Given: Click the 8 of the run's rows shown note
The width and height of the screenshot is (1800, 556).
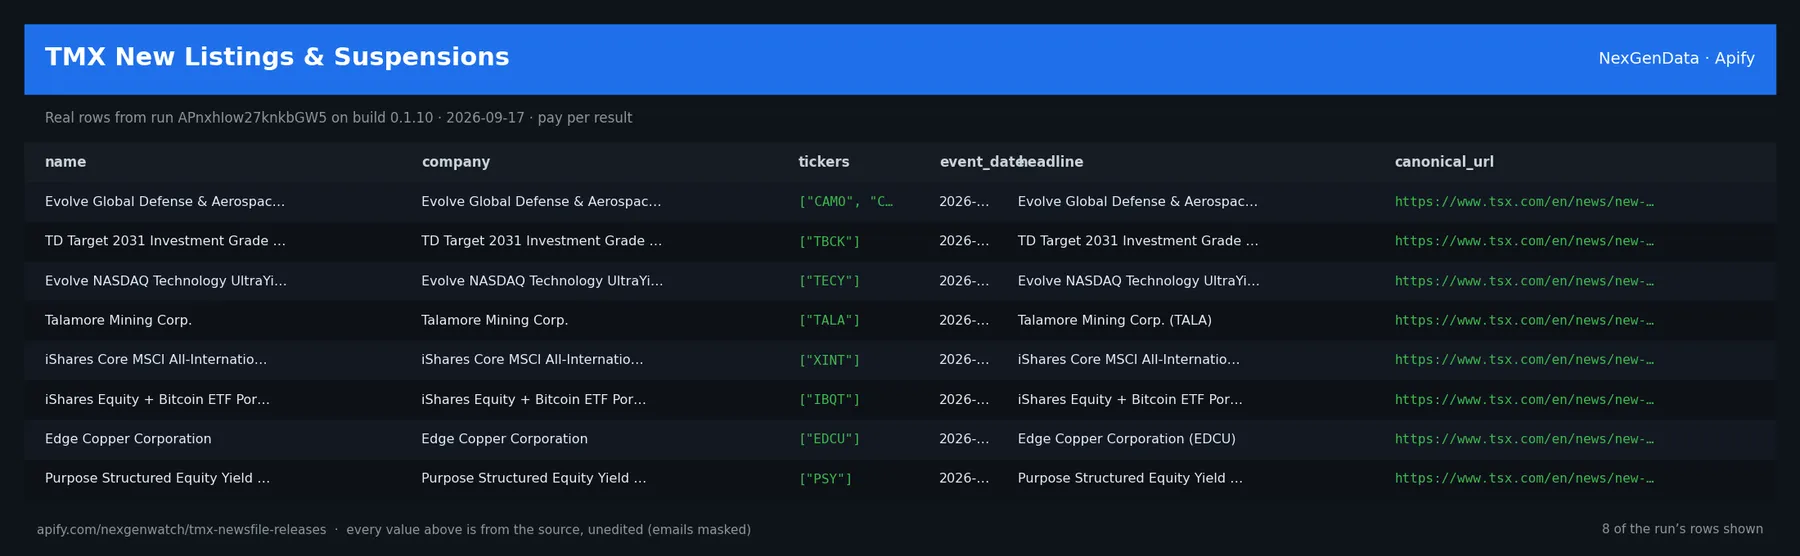Looking at the screenshot, I should pos(1682,530).
